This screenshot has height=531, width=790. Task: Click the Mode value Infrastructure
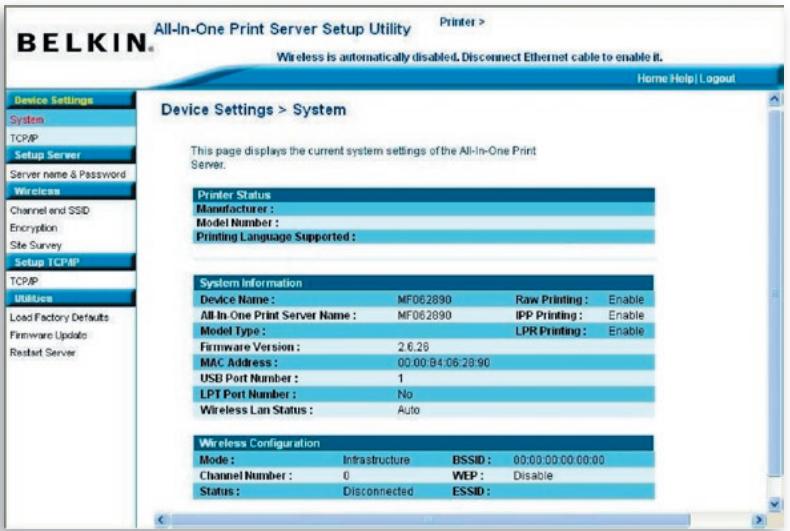click(376, 460)
